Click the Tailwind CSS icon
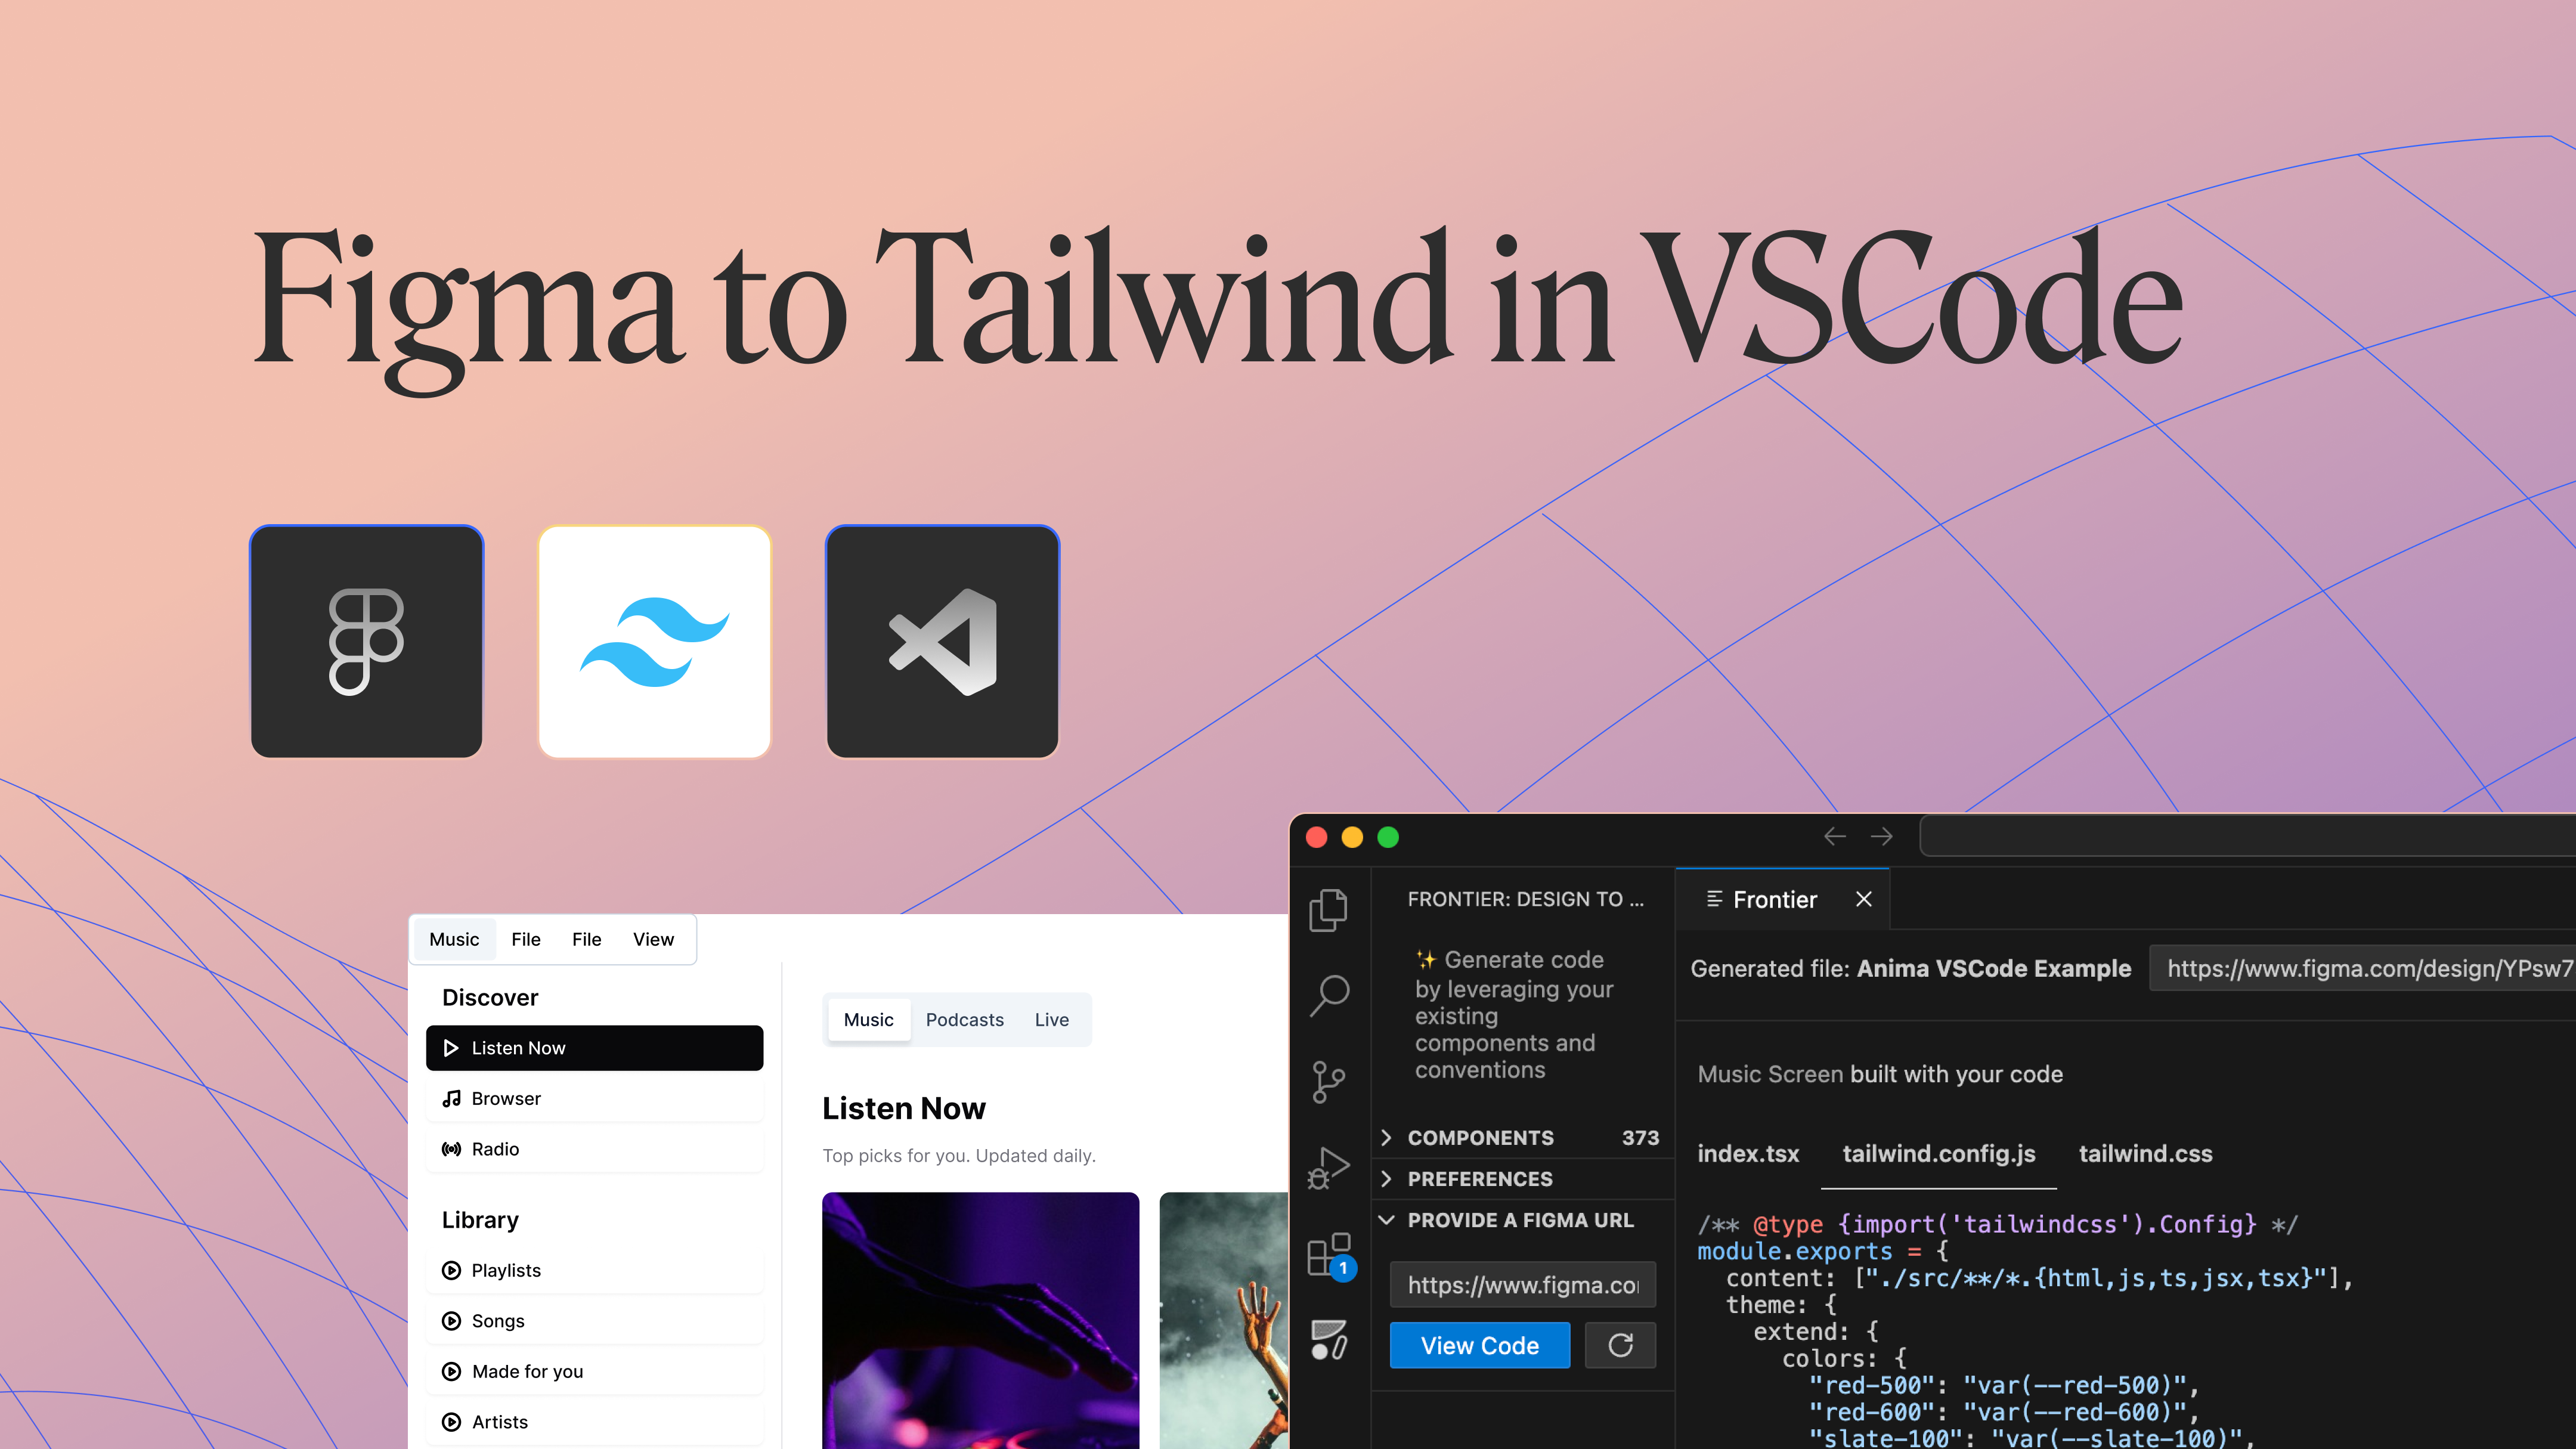2576x1449 pixels. 655,640
